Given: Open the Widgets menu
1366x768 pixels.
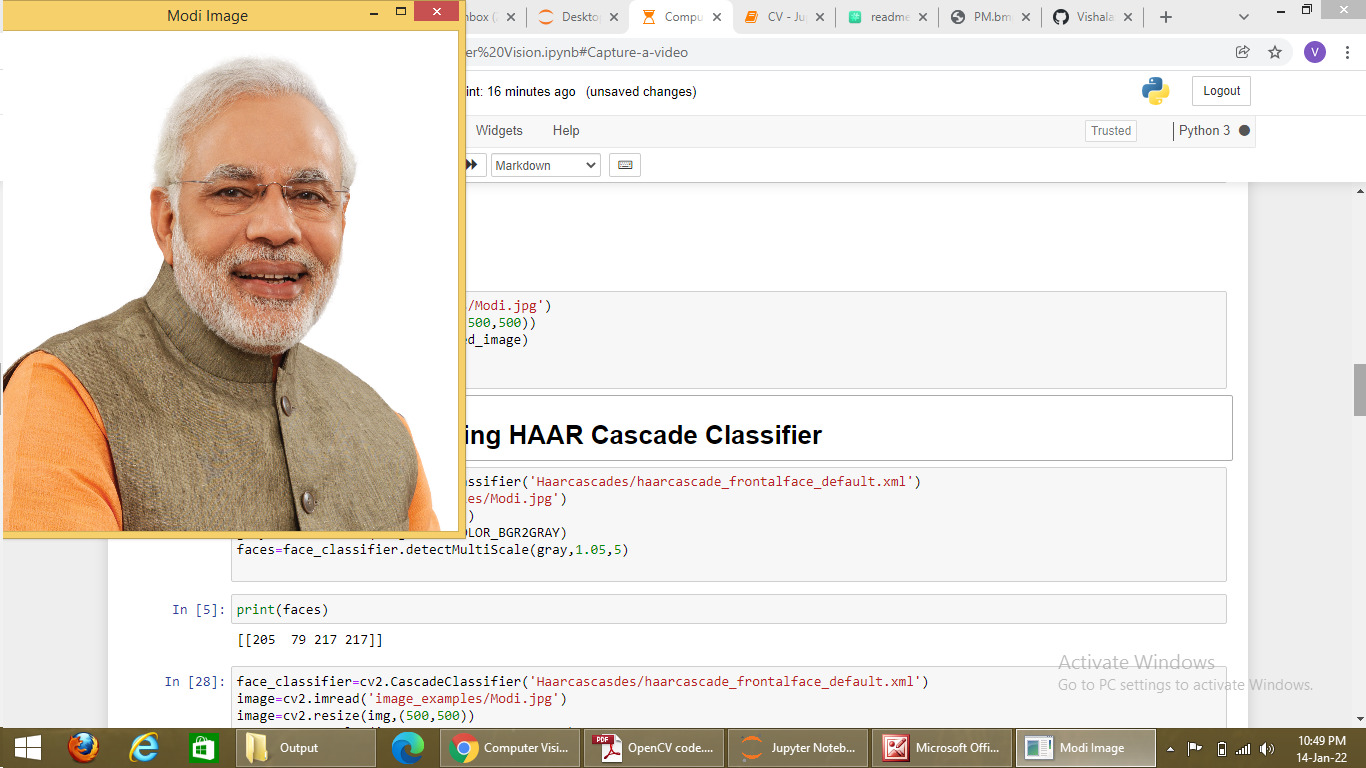Looking at the screenshot, I should coord(498,130).
